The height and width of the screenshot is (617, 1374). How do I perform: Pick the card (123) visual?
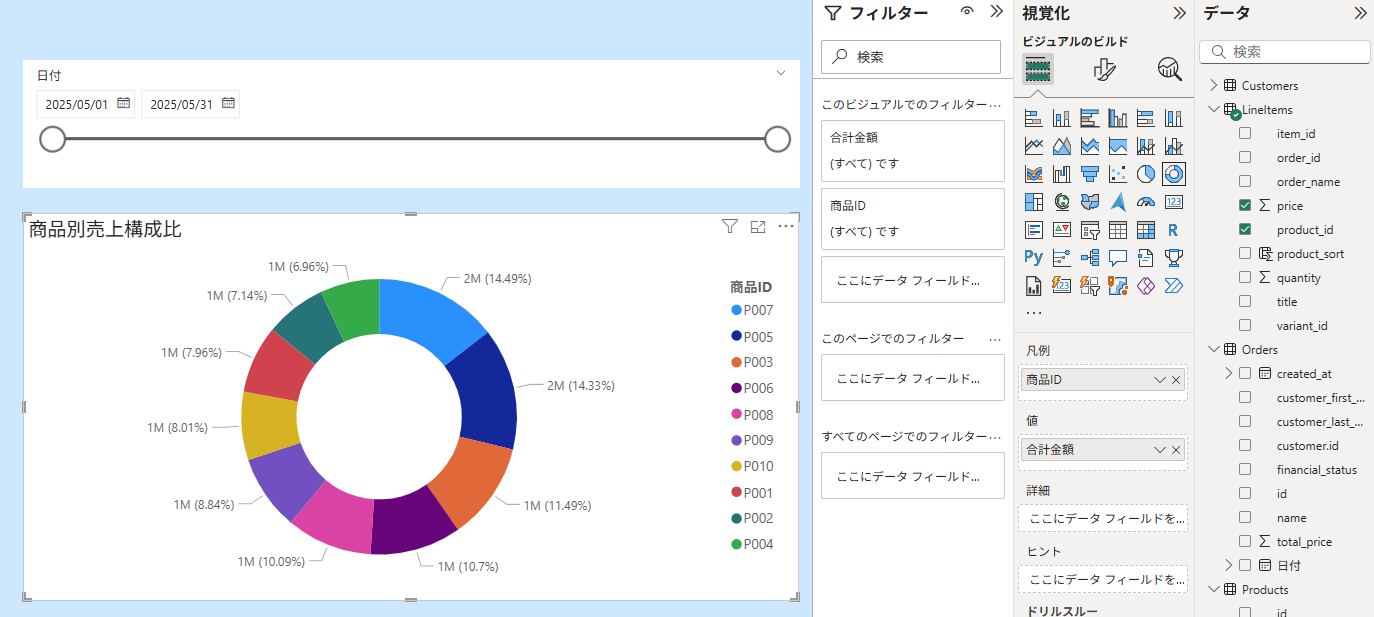1174,202
